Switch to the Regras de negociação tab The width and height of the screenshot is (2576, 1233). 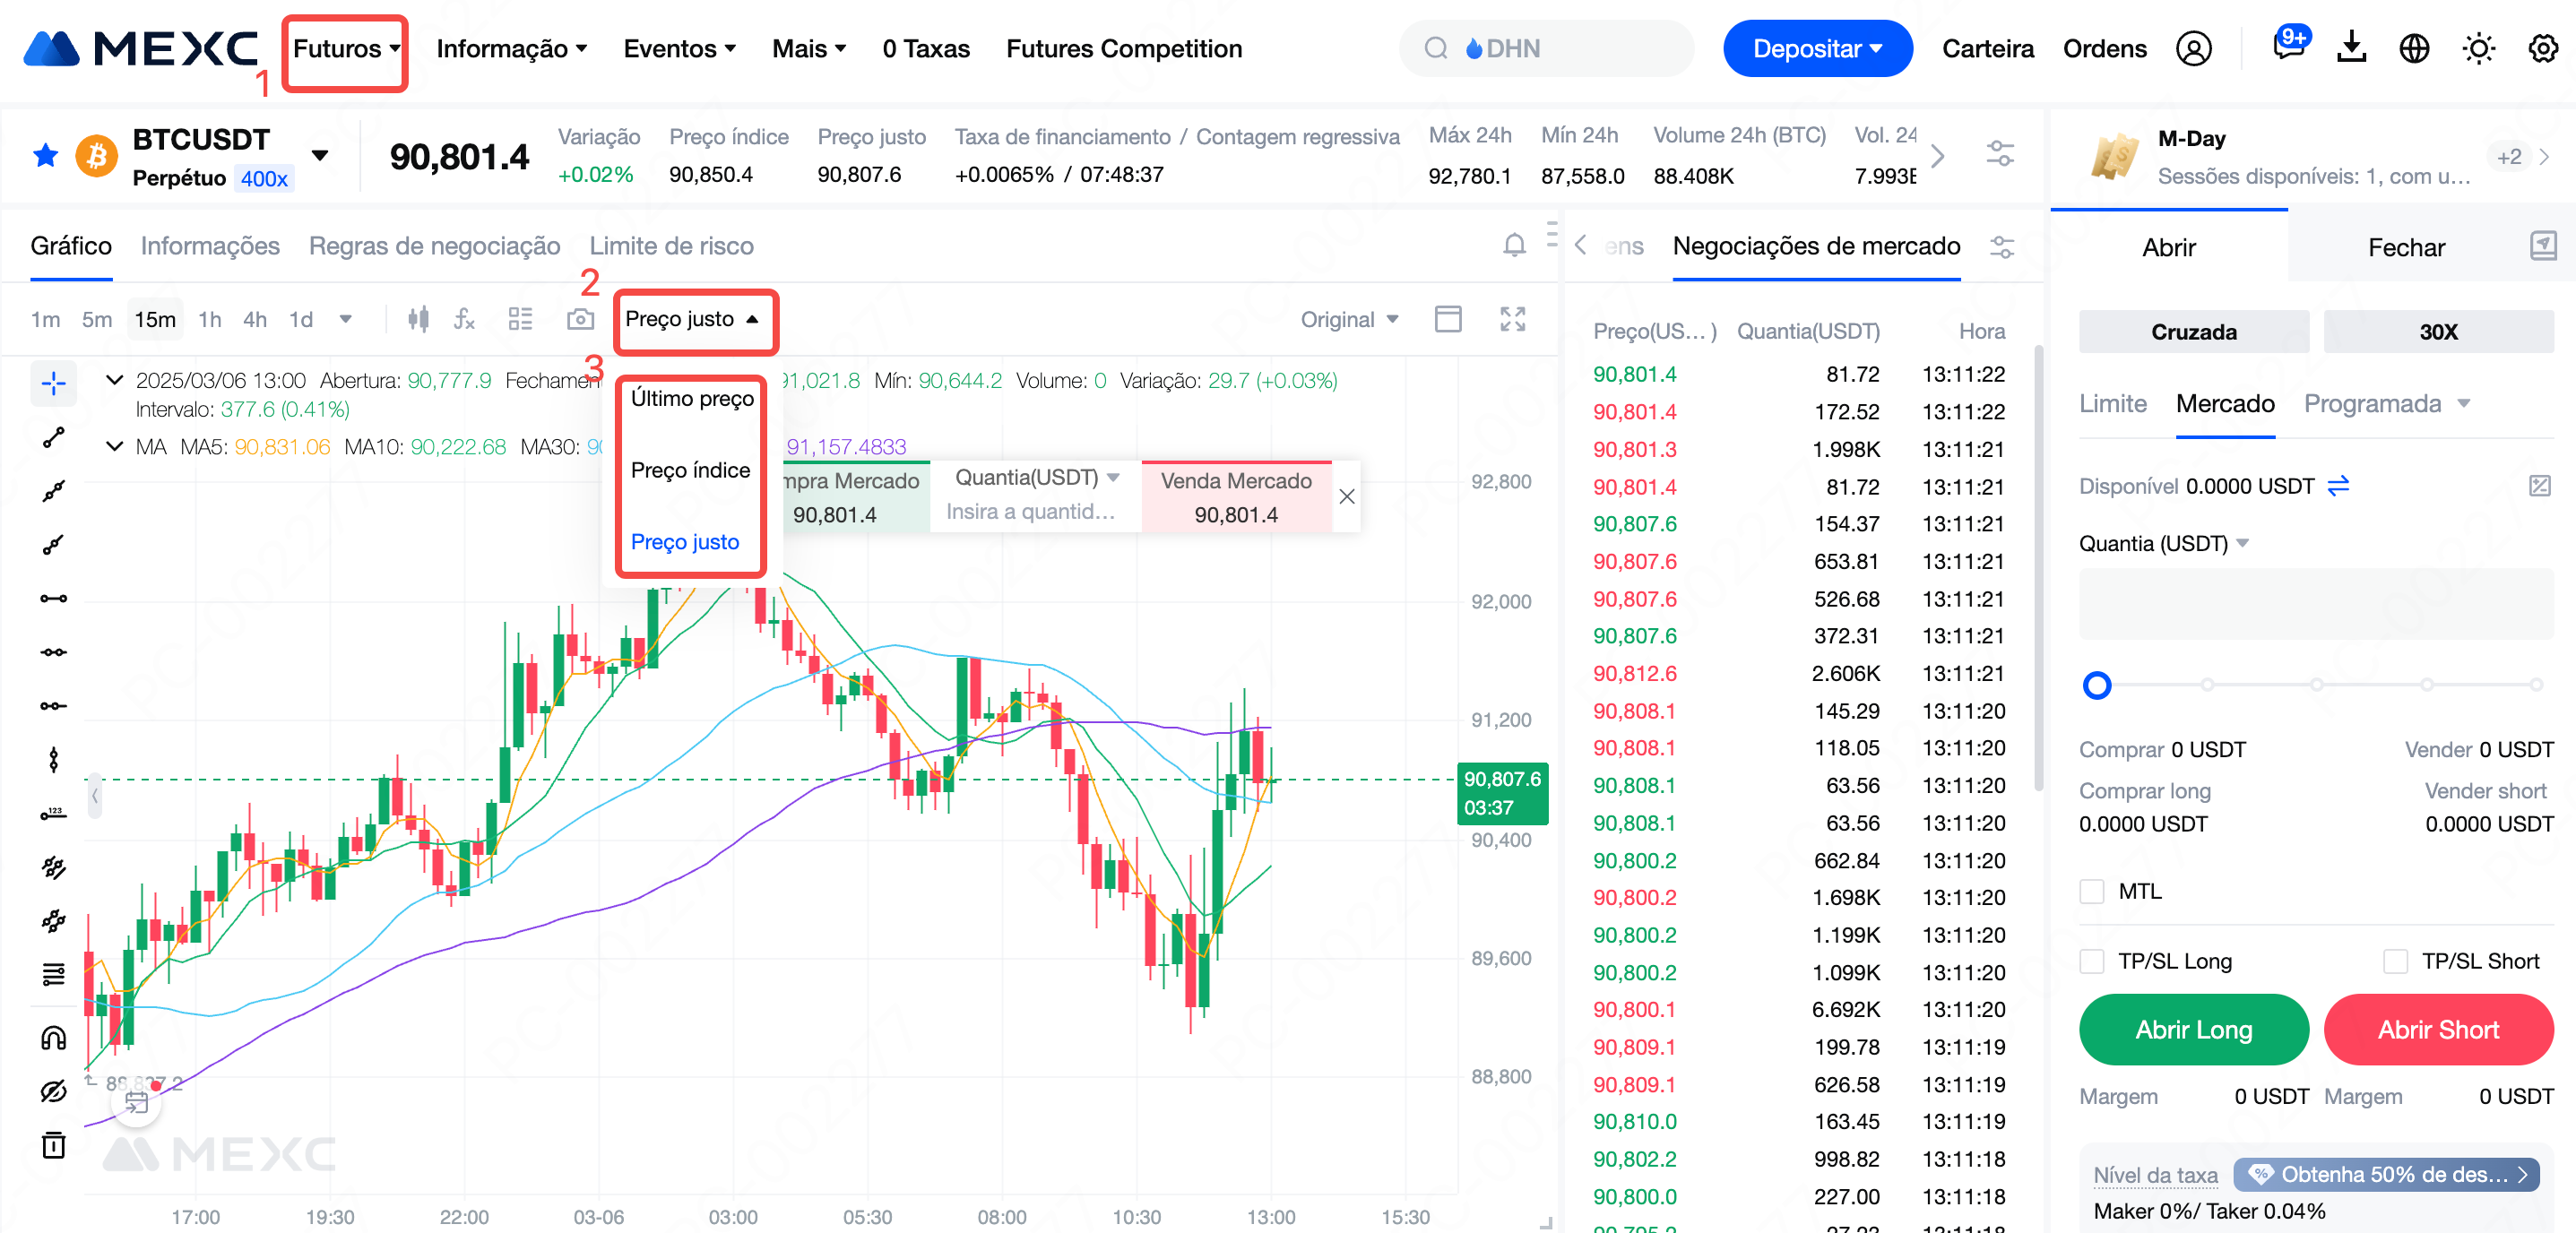434,246
